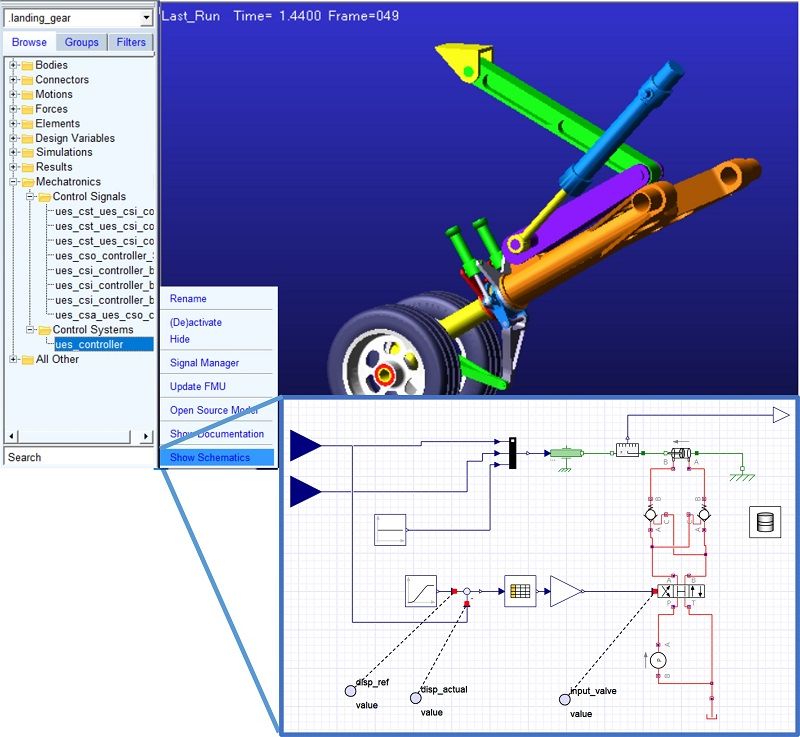Click the hydraulic pump circle symbol

click(658, 660)
